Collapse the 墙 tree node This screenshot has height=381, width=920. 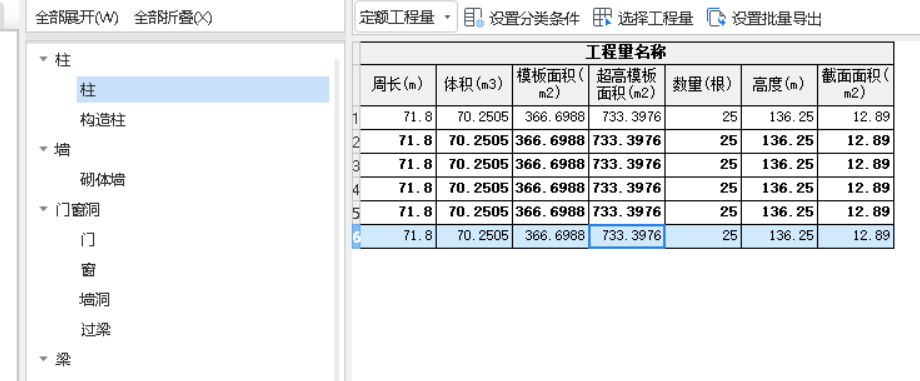(x=43, y=149)
